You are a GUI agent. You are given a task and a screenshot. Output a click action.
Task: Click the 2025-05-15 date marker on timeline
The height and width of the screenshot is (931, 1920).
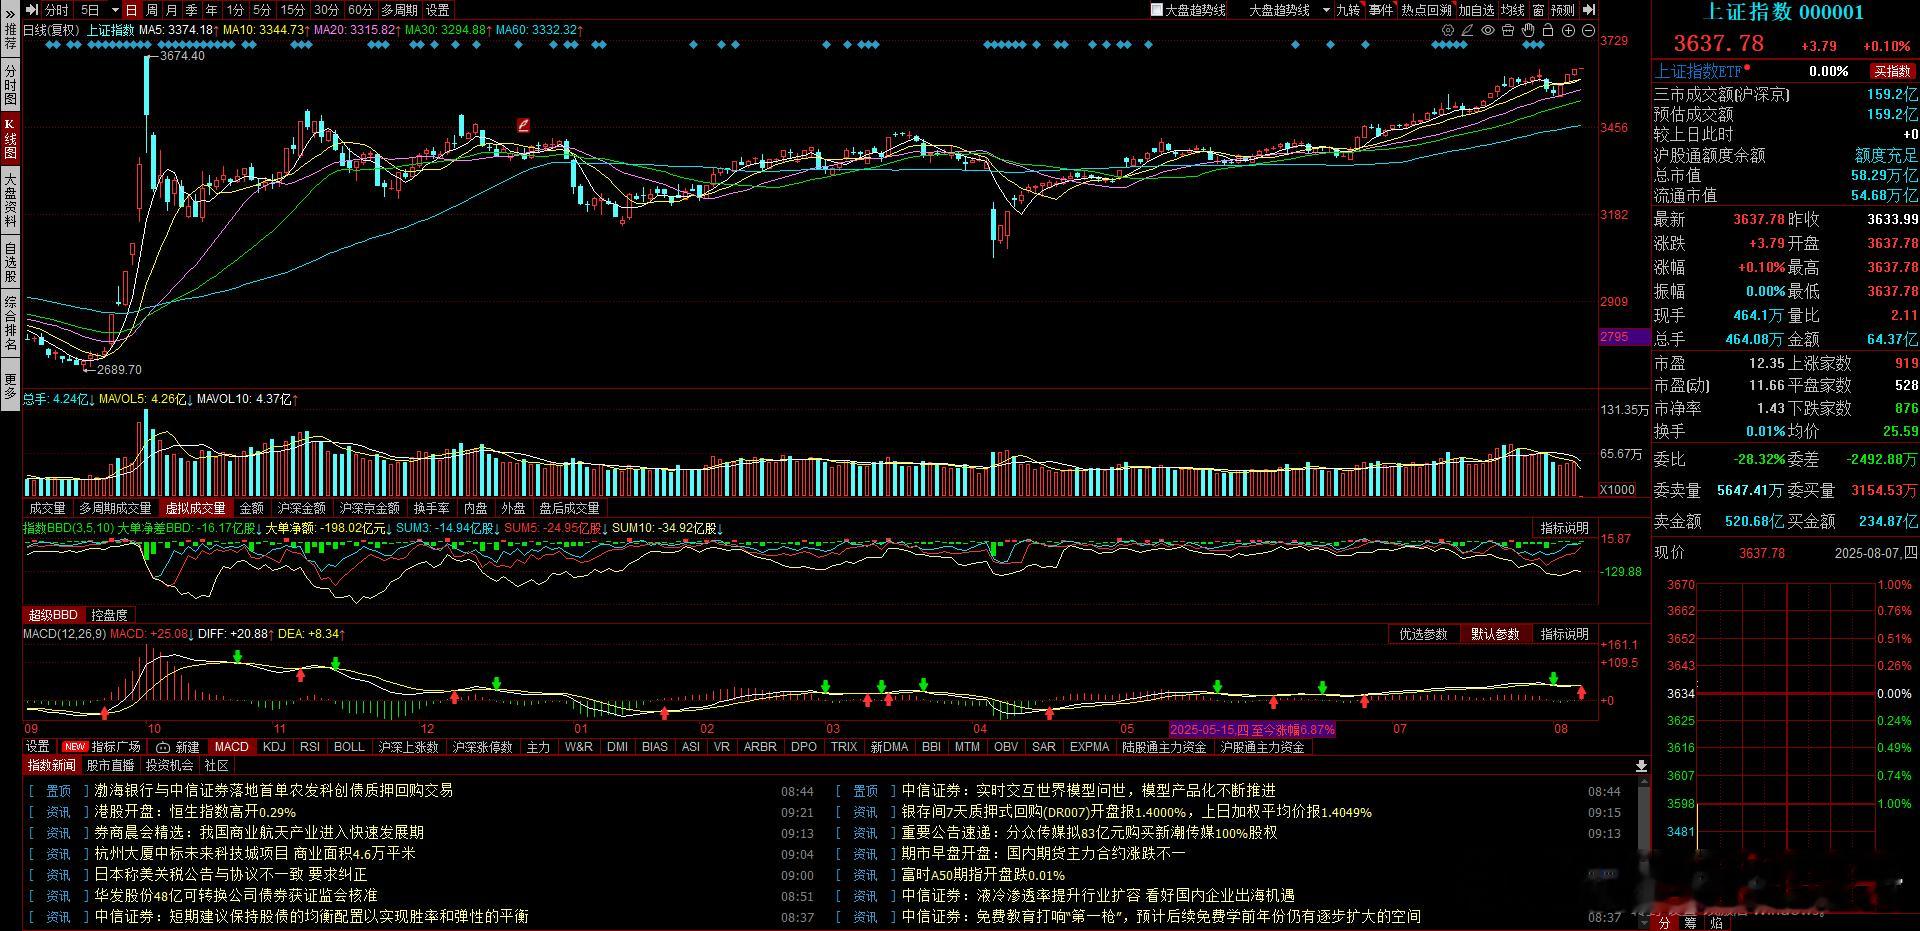[x=1252, y=729]
